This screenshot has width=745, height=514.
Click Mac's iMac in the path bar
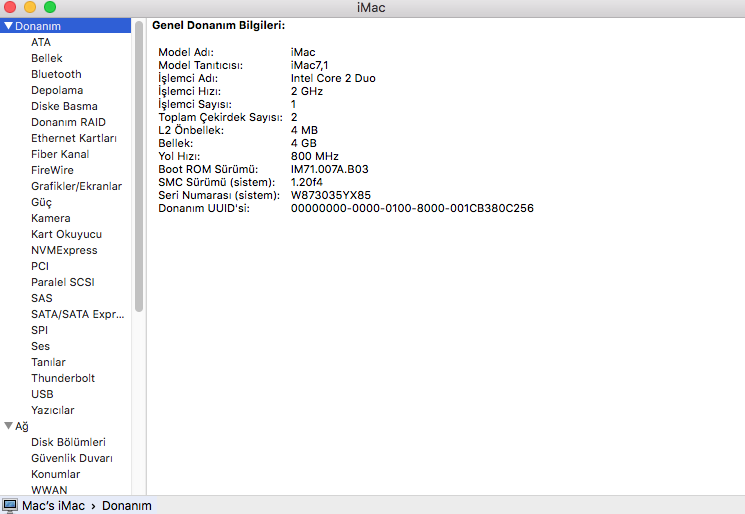tap(54, 505)
